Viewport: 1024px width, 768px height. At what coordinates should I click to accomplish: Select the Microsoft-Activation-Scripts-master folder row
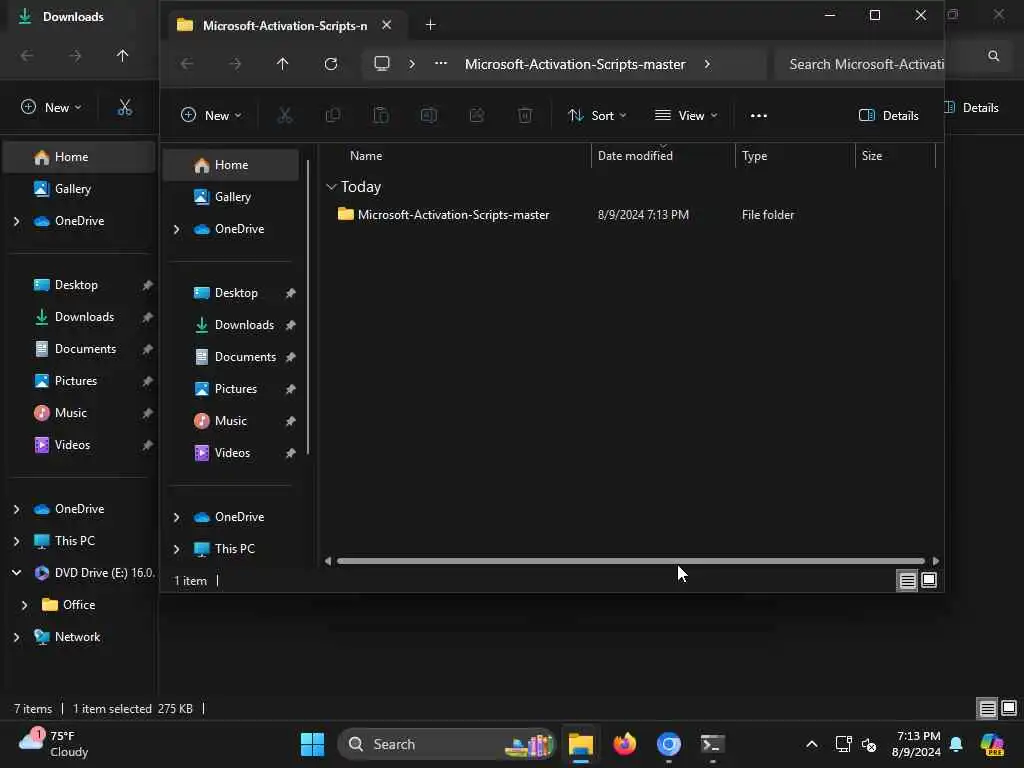click(630, 215)
